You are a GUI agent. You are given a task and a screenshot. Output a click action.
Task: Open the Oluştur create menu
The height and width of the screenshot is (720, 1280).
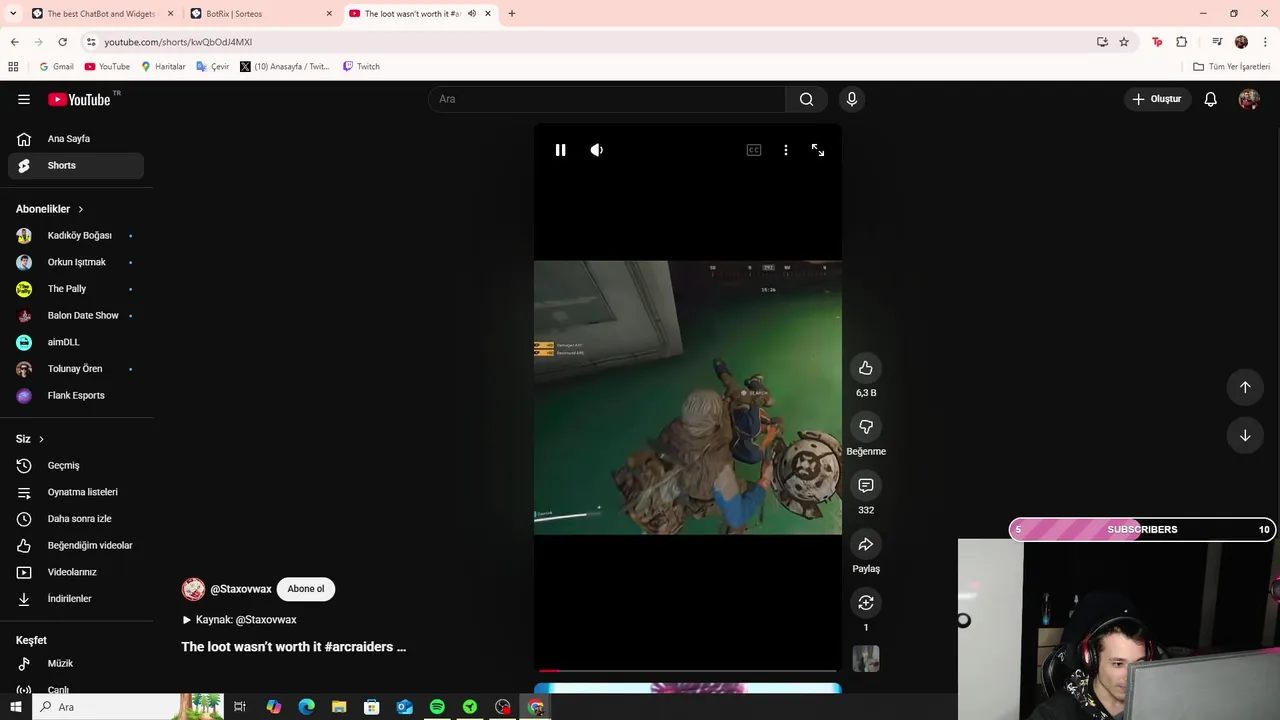pos(1157,99)
